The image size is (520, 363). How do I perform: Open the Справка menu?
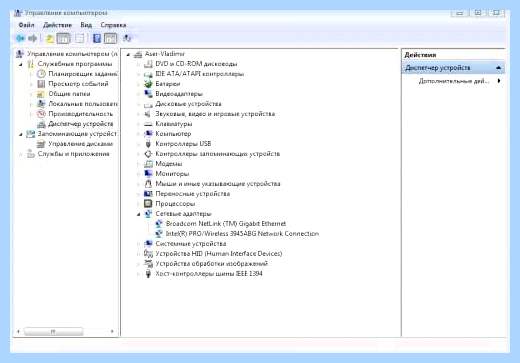click(x=113, y=25)
